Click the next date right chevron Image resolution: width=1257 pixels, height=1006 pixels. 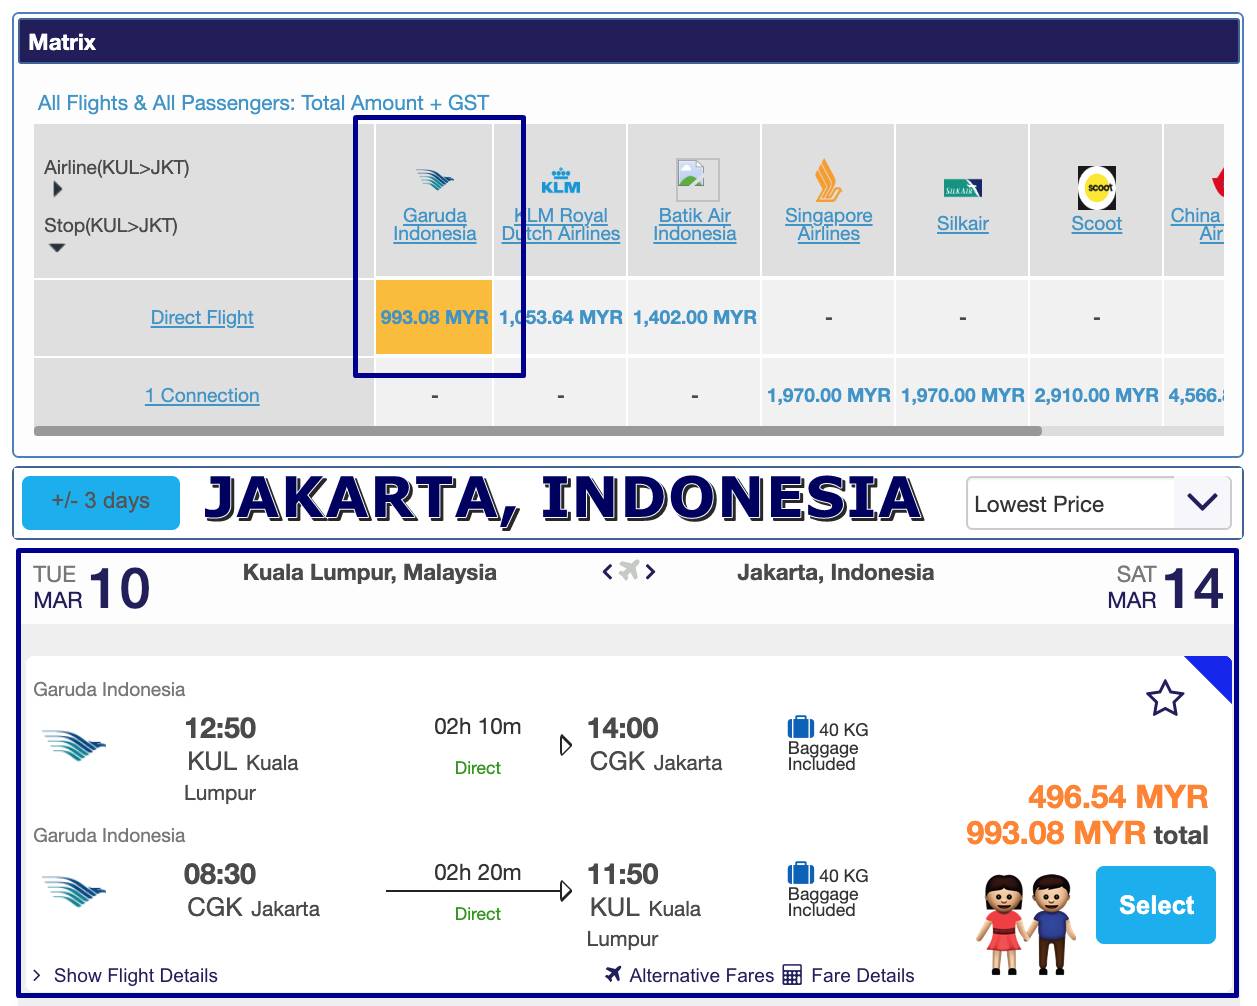coord(651,572)
